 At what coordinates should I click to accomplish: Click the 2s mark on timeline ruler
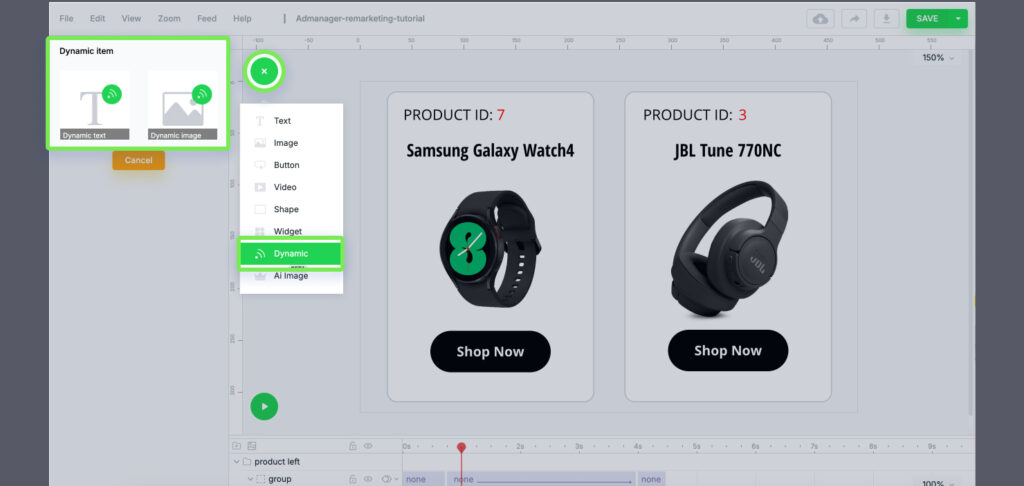pyautogui.click(x=520, y=446)
